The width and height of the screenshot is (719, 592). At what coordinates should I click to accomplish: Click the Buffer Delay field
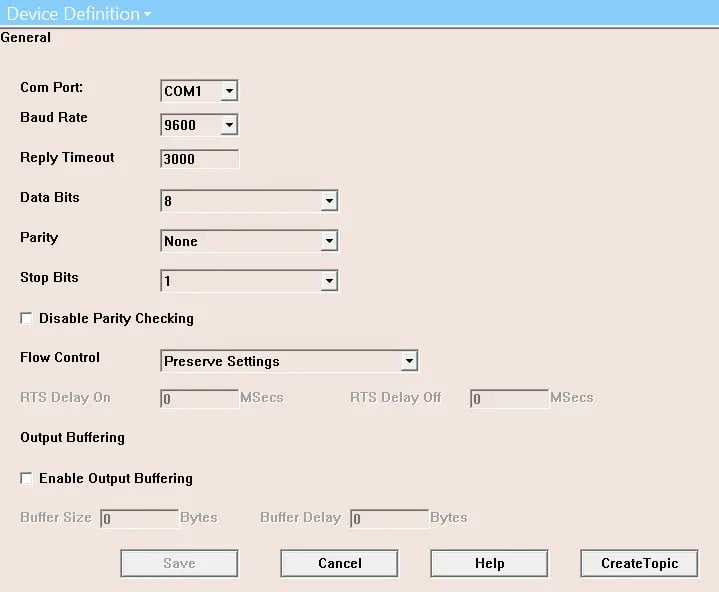(389, 518)
